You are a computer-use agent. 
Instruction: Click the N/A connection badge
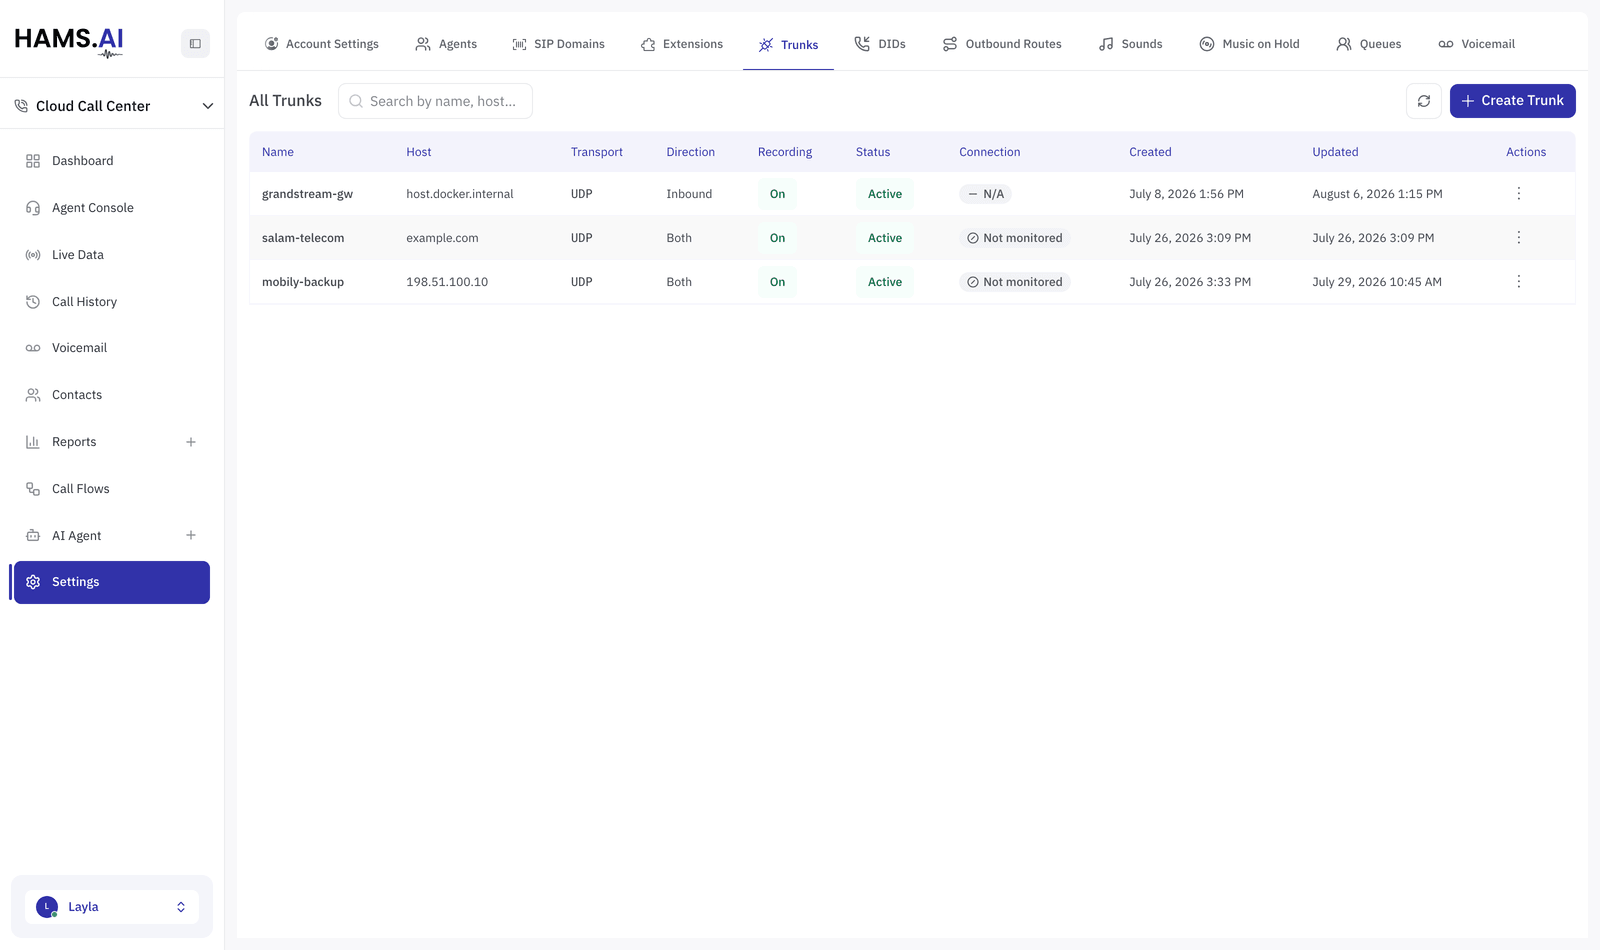[985, 194]
